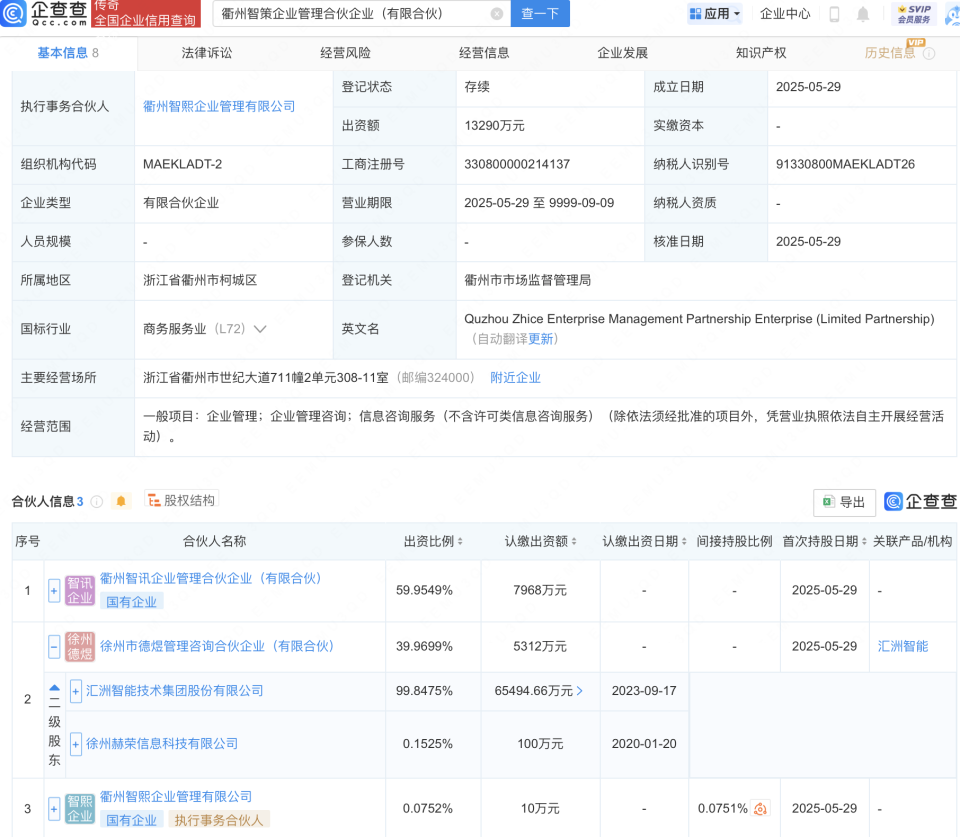Open the notification bell in the header

[863, 14]
